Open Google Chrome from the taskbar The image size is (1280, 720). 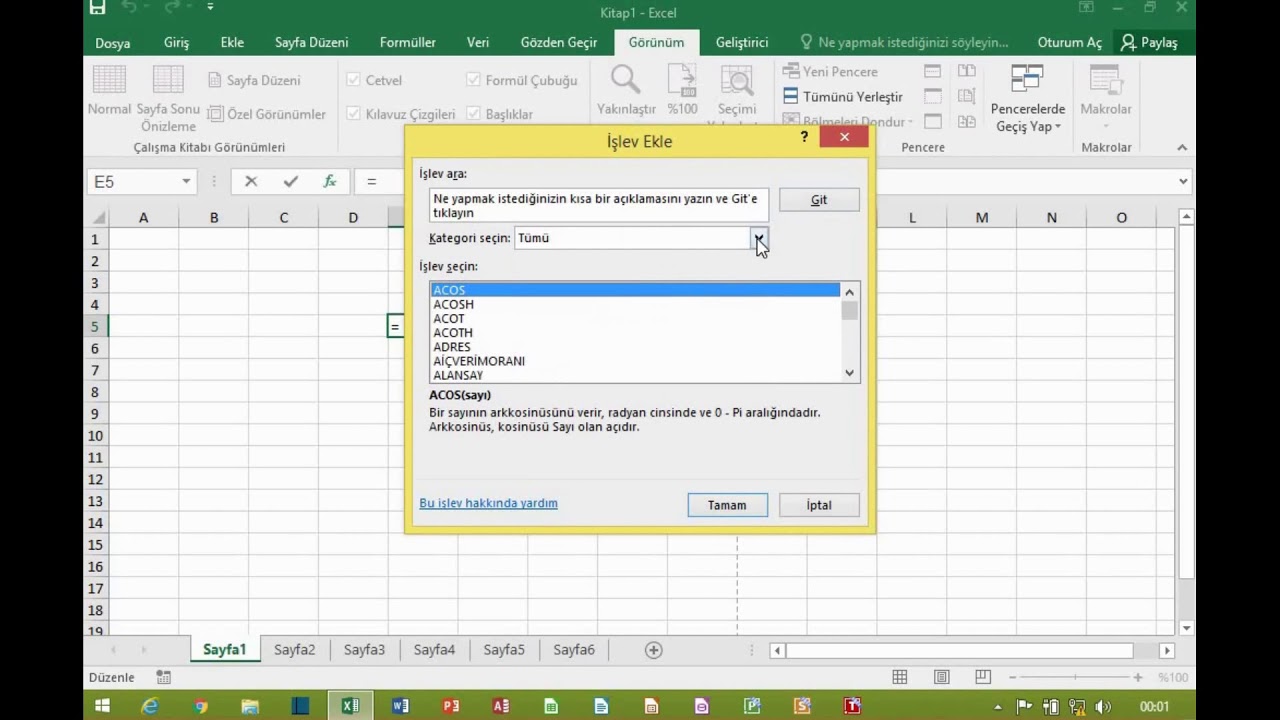(x=200, y=706)
